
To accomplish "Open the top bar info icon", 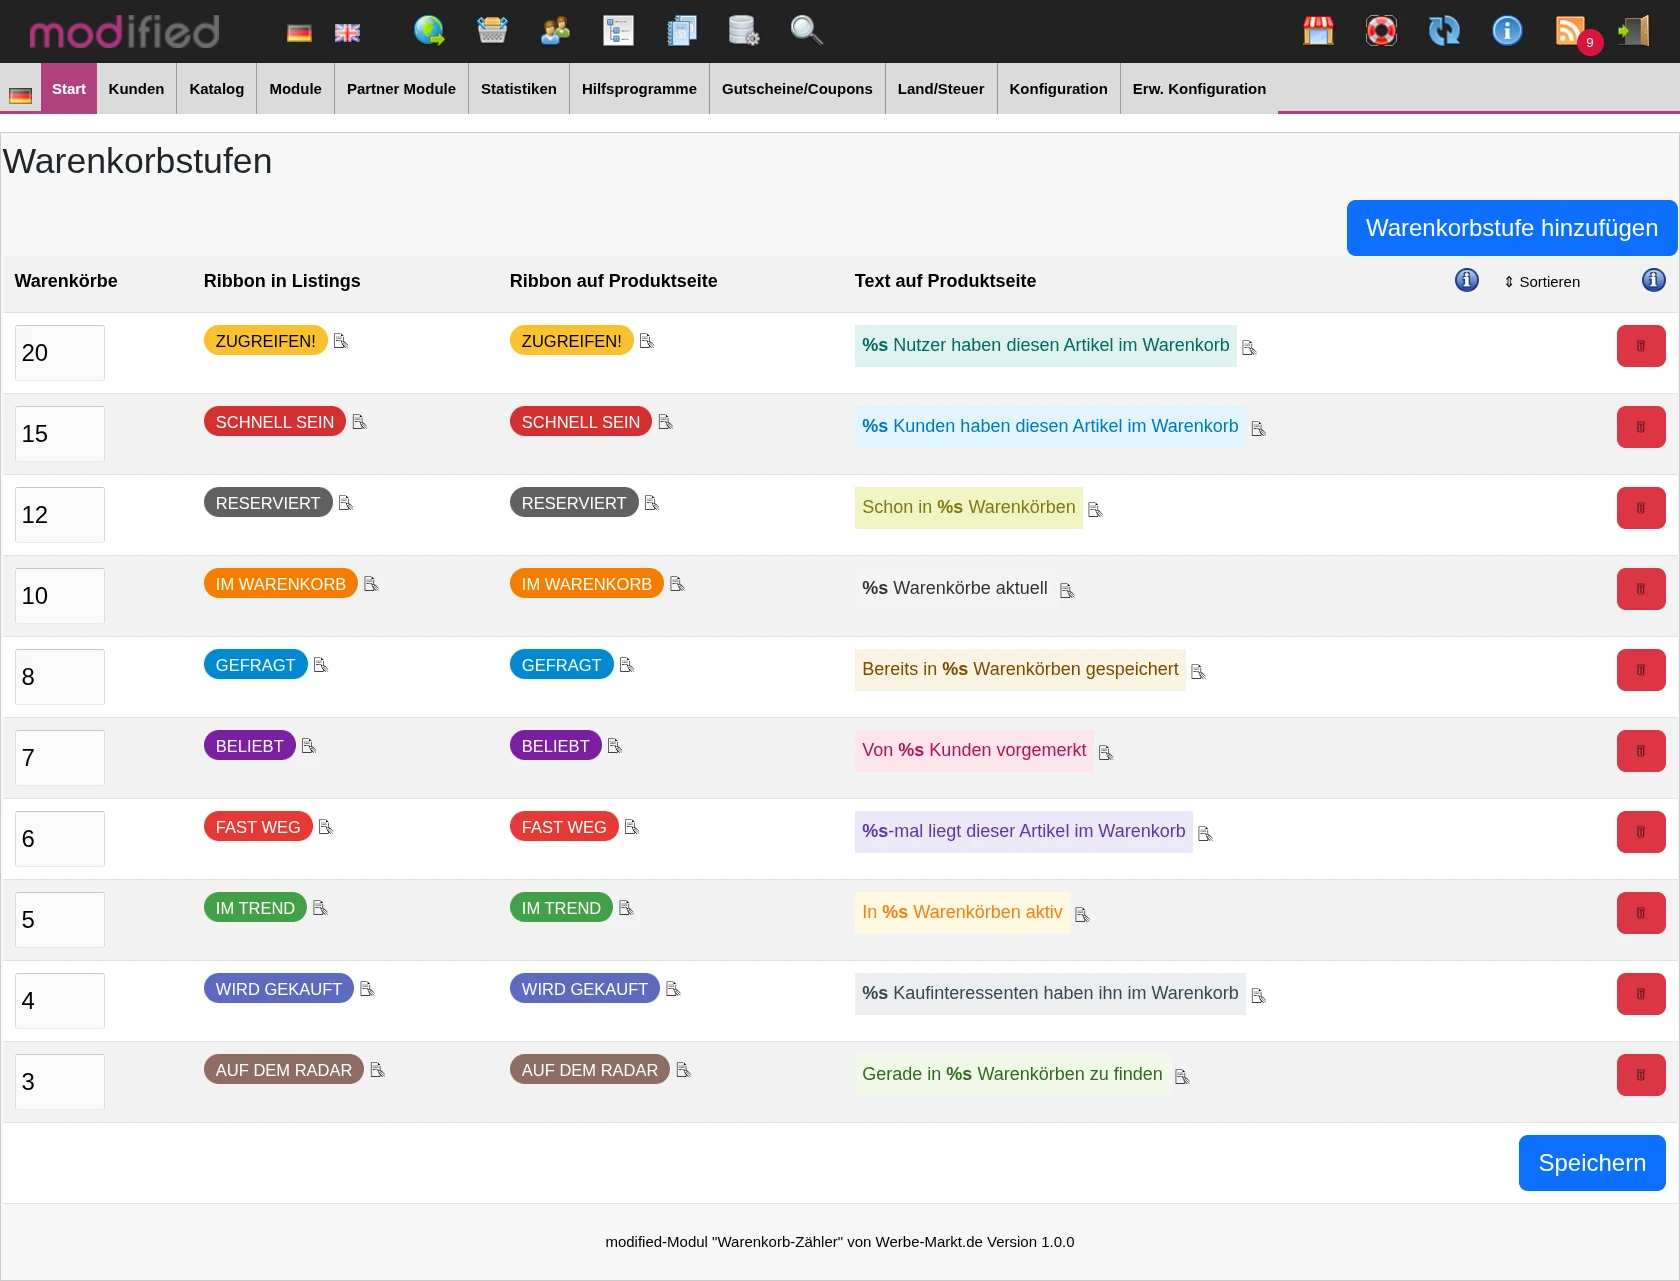I will pos(1507,31).
